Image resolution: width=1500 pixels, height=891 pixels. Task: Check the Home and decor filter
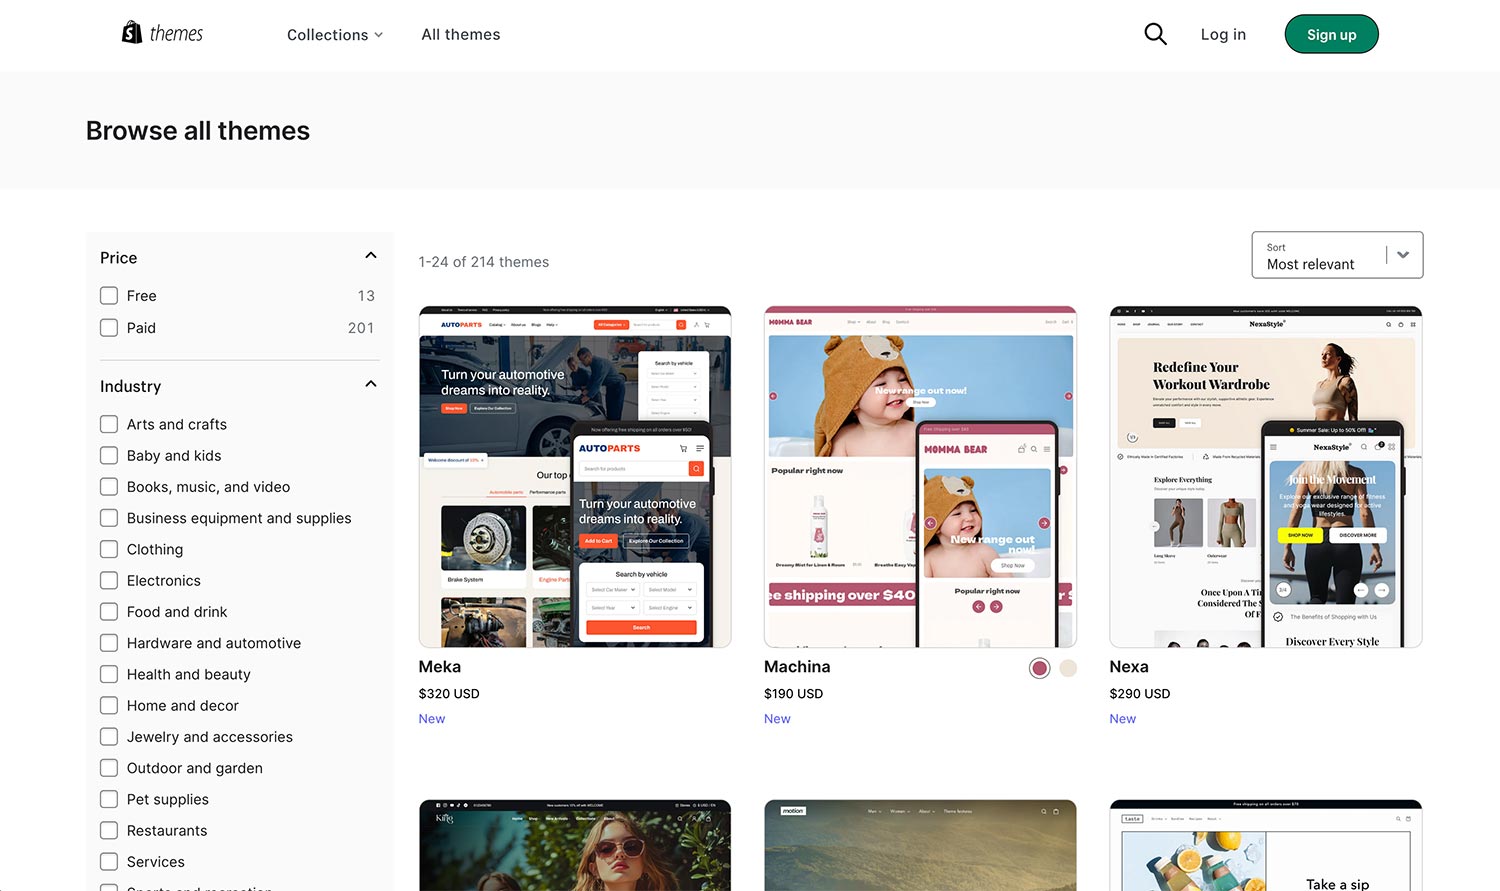coord(109,705)
